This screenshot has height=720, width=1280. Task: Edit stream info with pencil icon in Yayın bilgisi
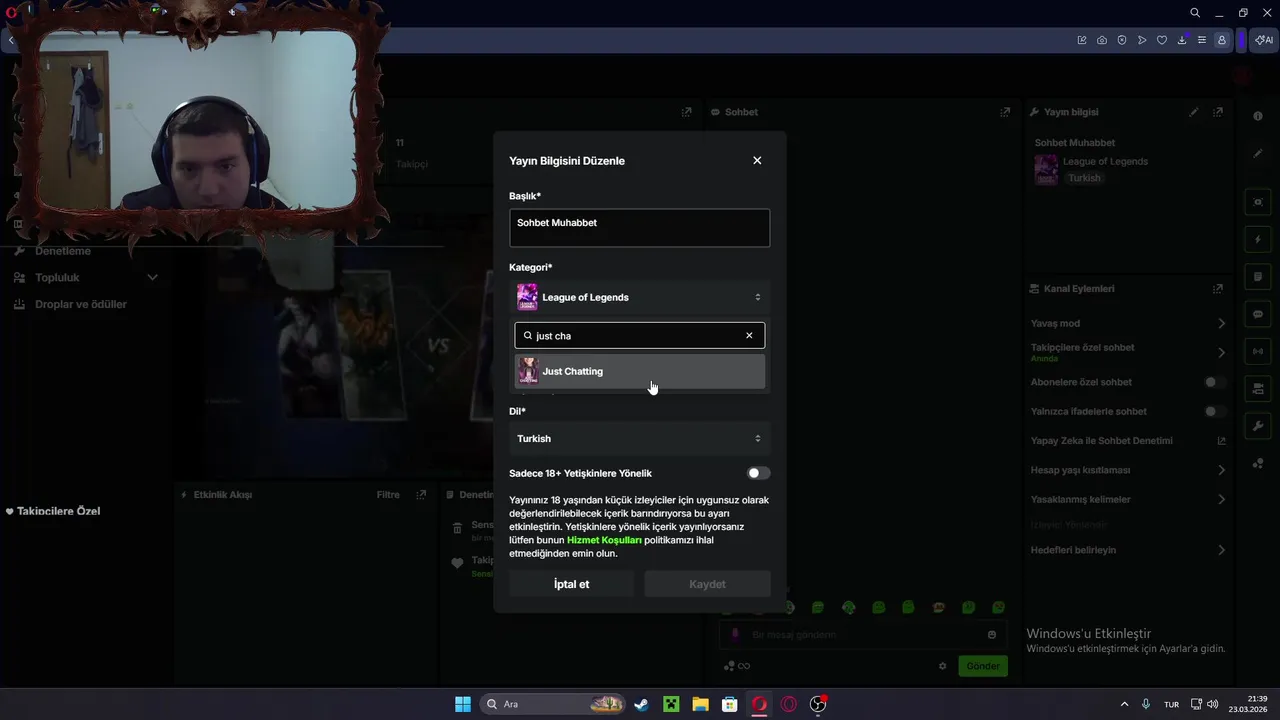1194,112
